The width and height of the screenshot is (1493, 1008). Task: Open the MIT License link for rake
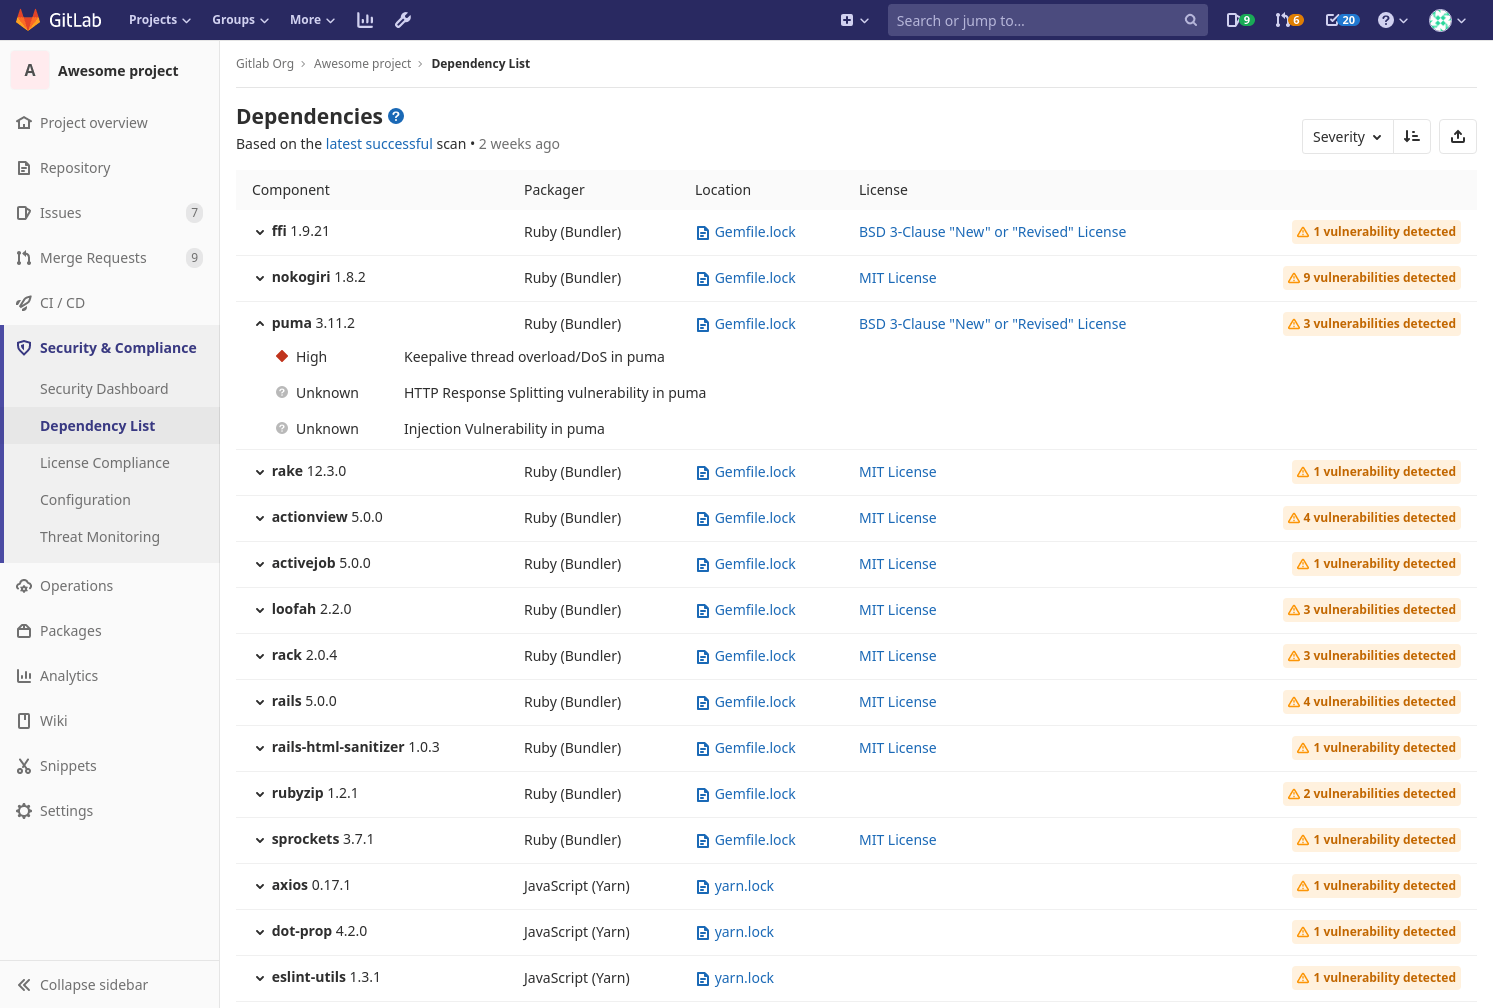click(x=897, y=471)
